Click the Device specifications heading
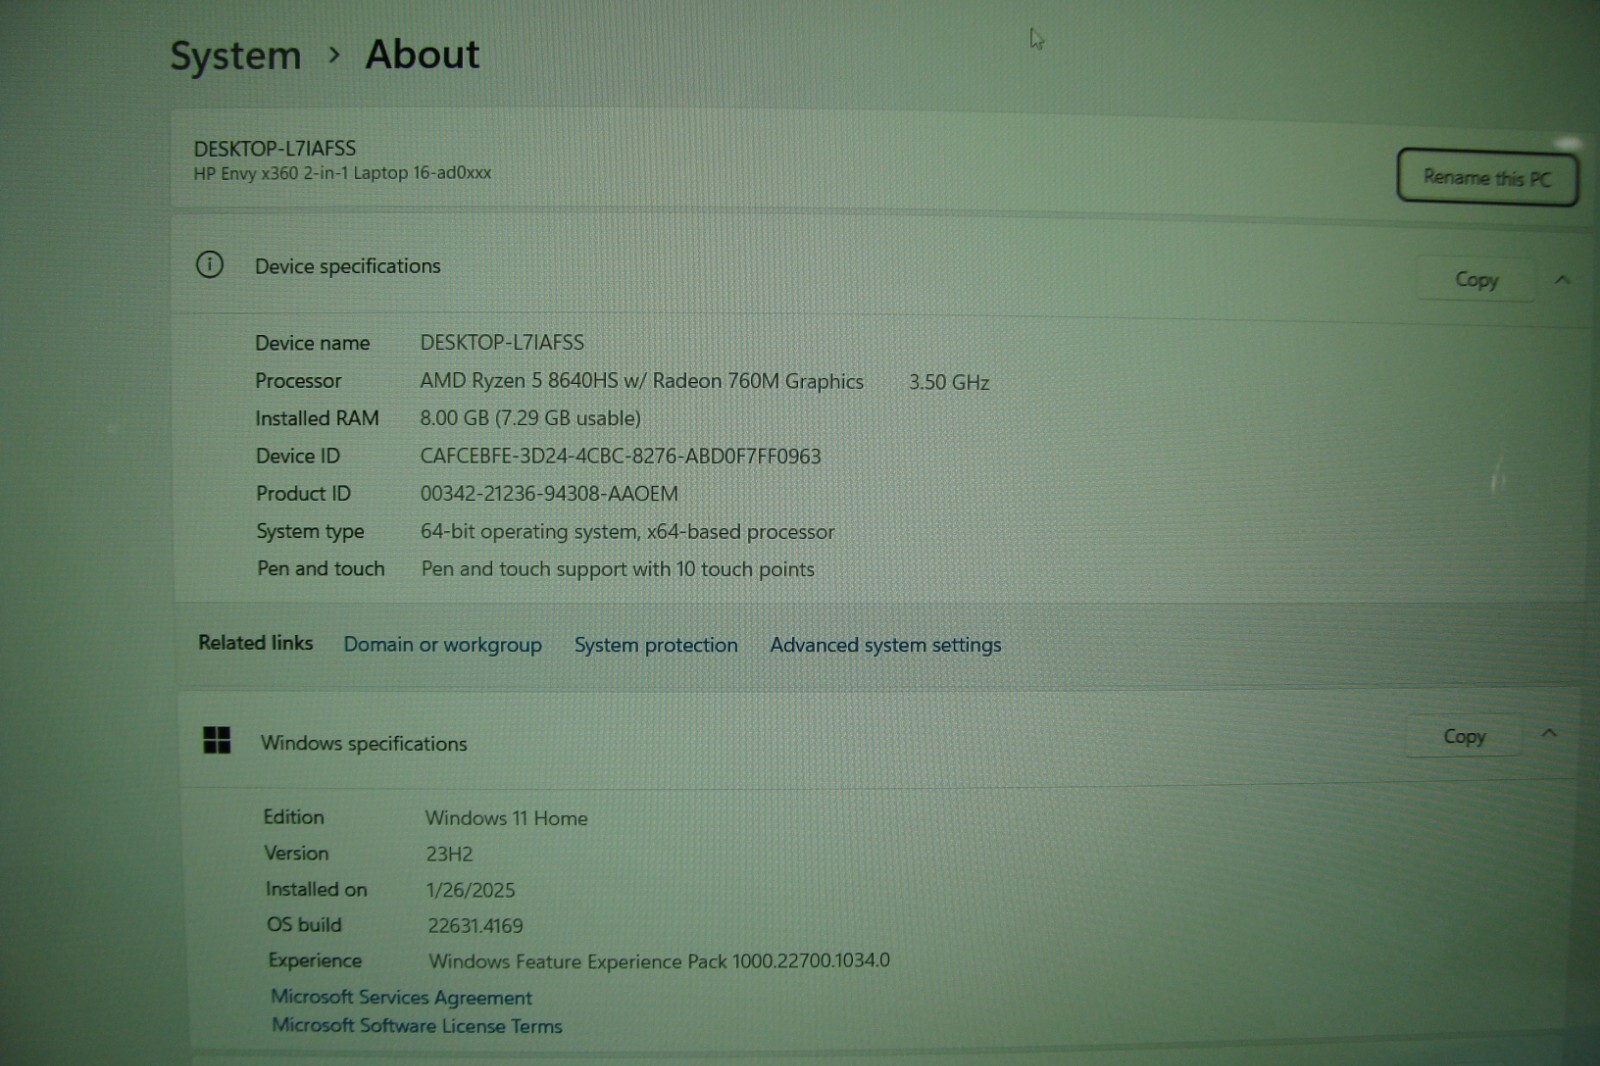The height and width of the screenshot is (1066, 1600). (x=347, y=266)
